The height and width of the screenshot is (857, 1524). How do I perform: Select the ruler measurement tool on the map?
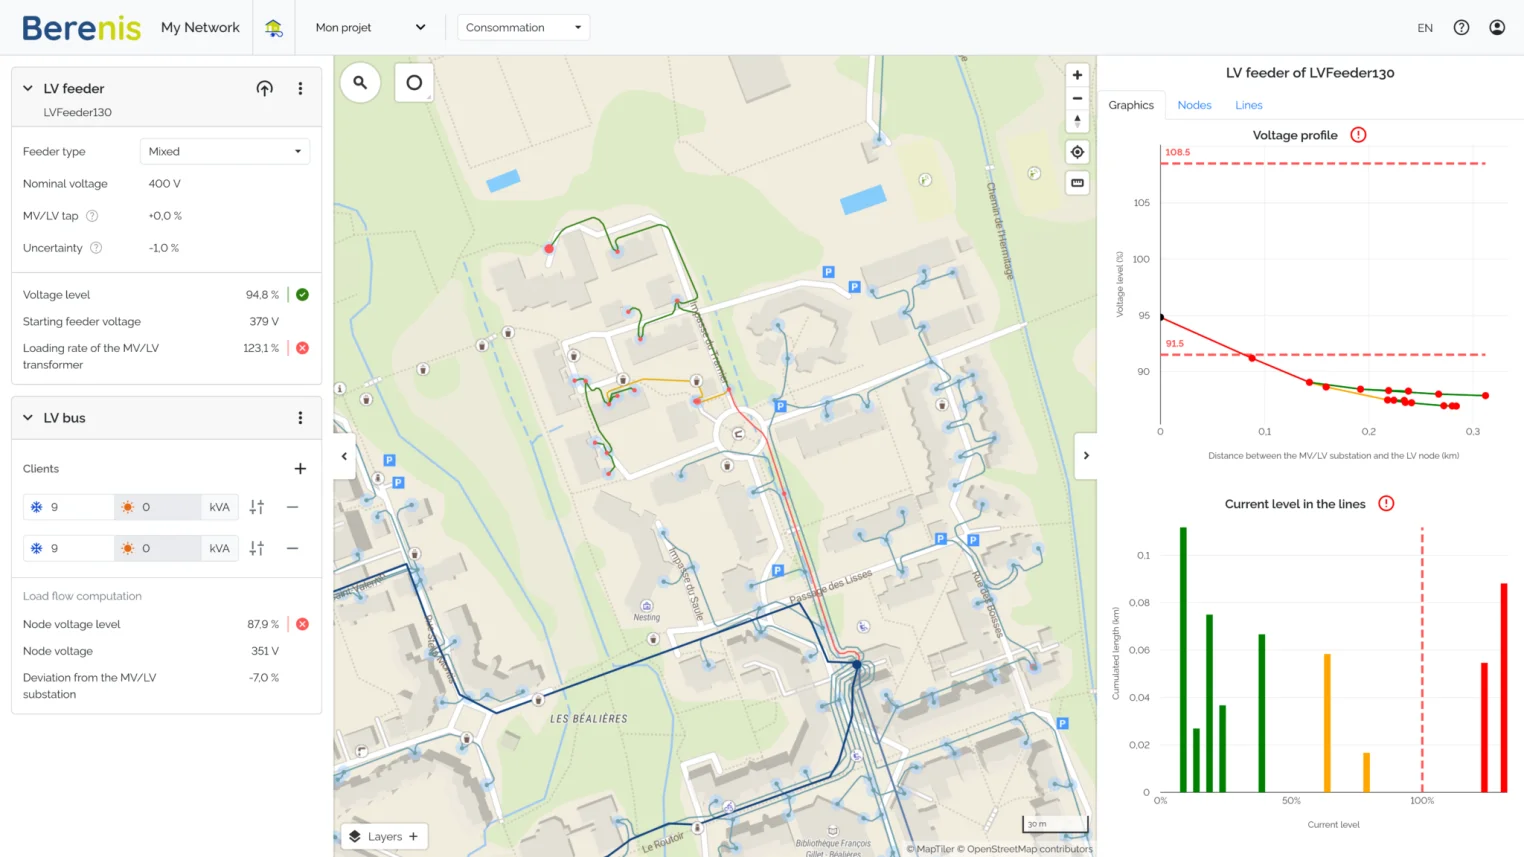pos(1076,183)
